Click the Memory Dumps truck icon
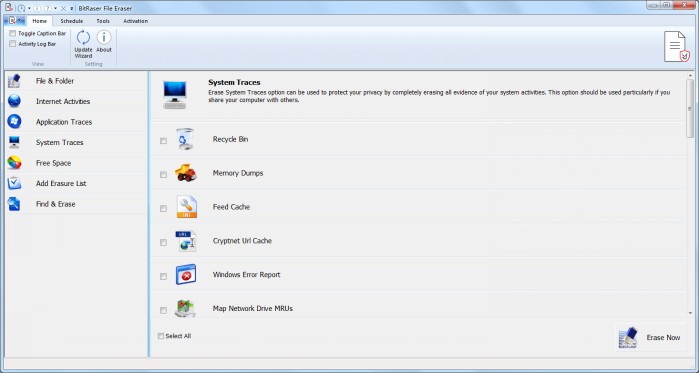Image resolution: width=699 pixels, height=373 pixels. click(x=186, y=172)
